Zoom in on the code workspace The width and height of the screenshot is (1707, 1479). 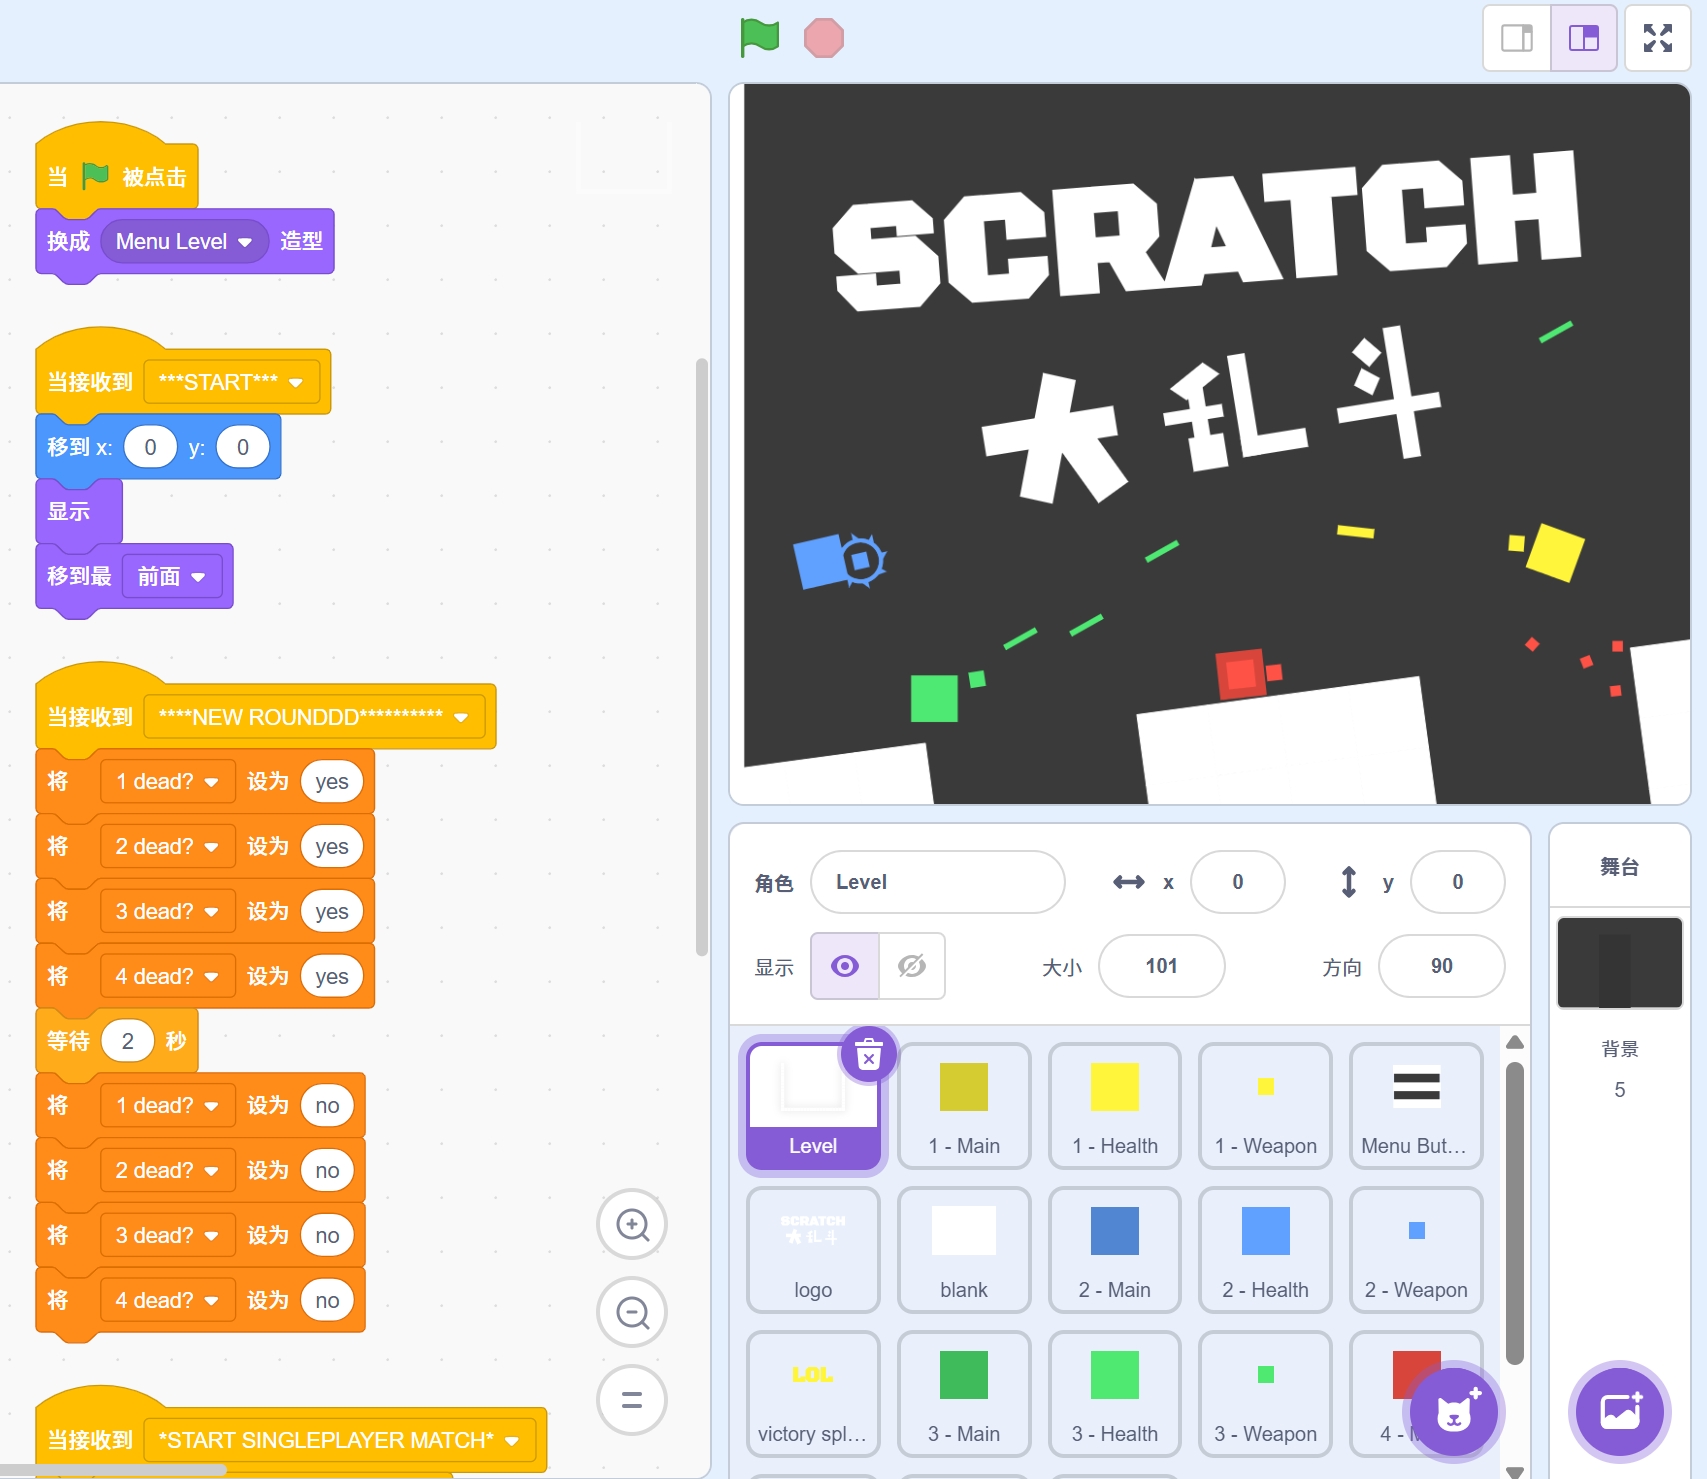point(632,1224)
